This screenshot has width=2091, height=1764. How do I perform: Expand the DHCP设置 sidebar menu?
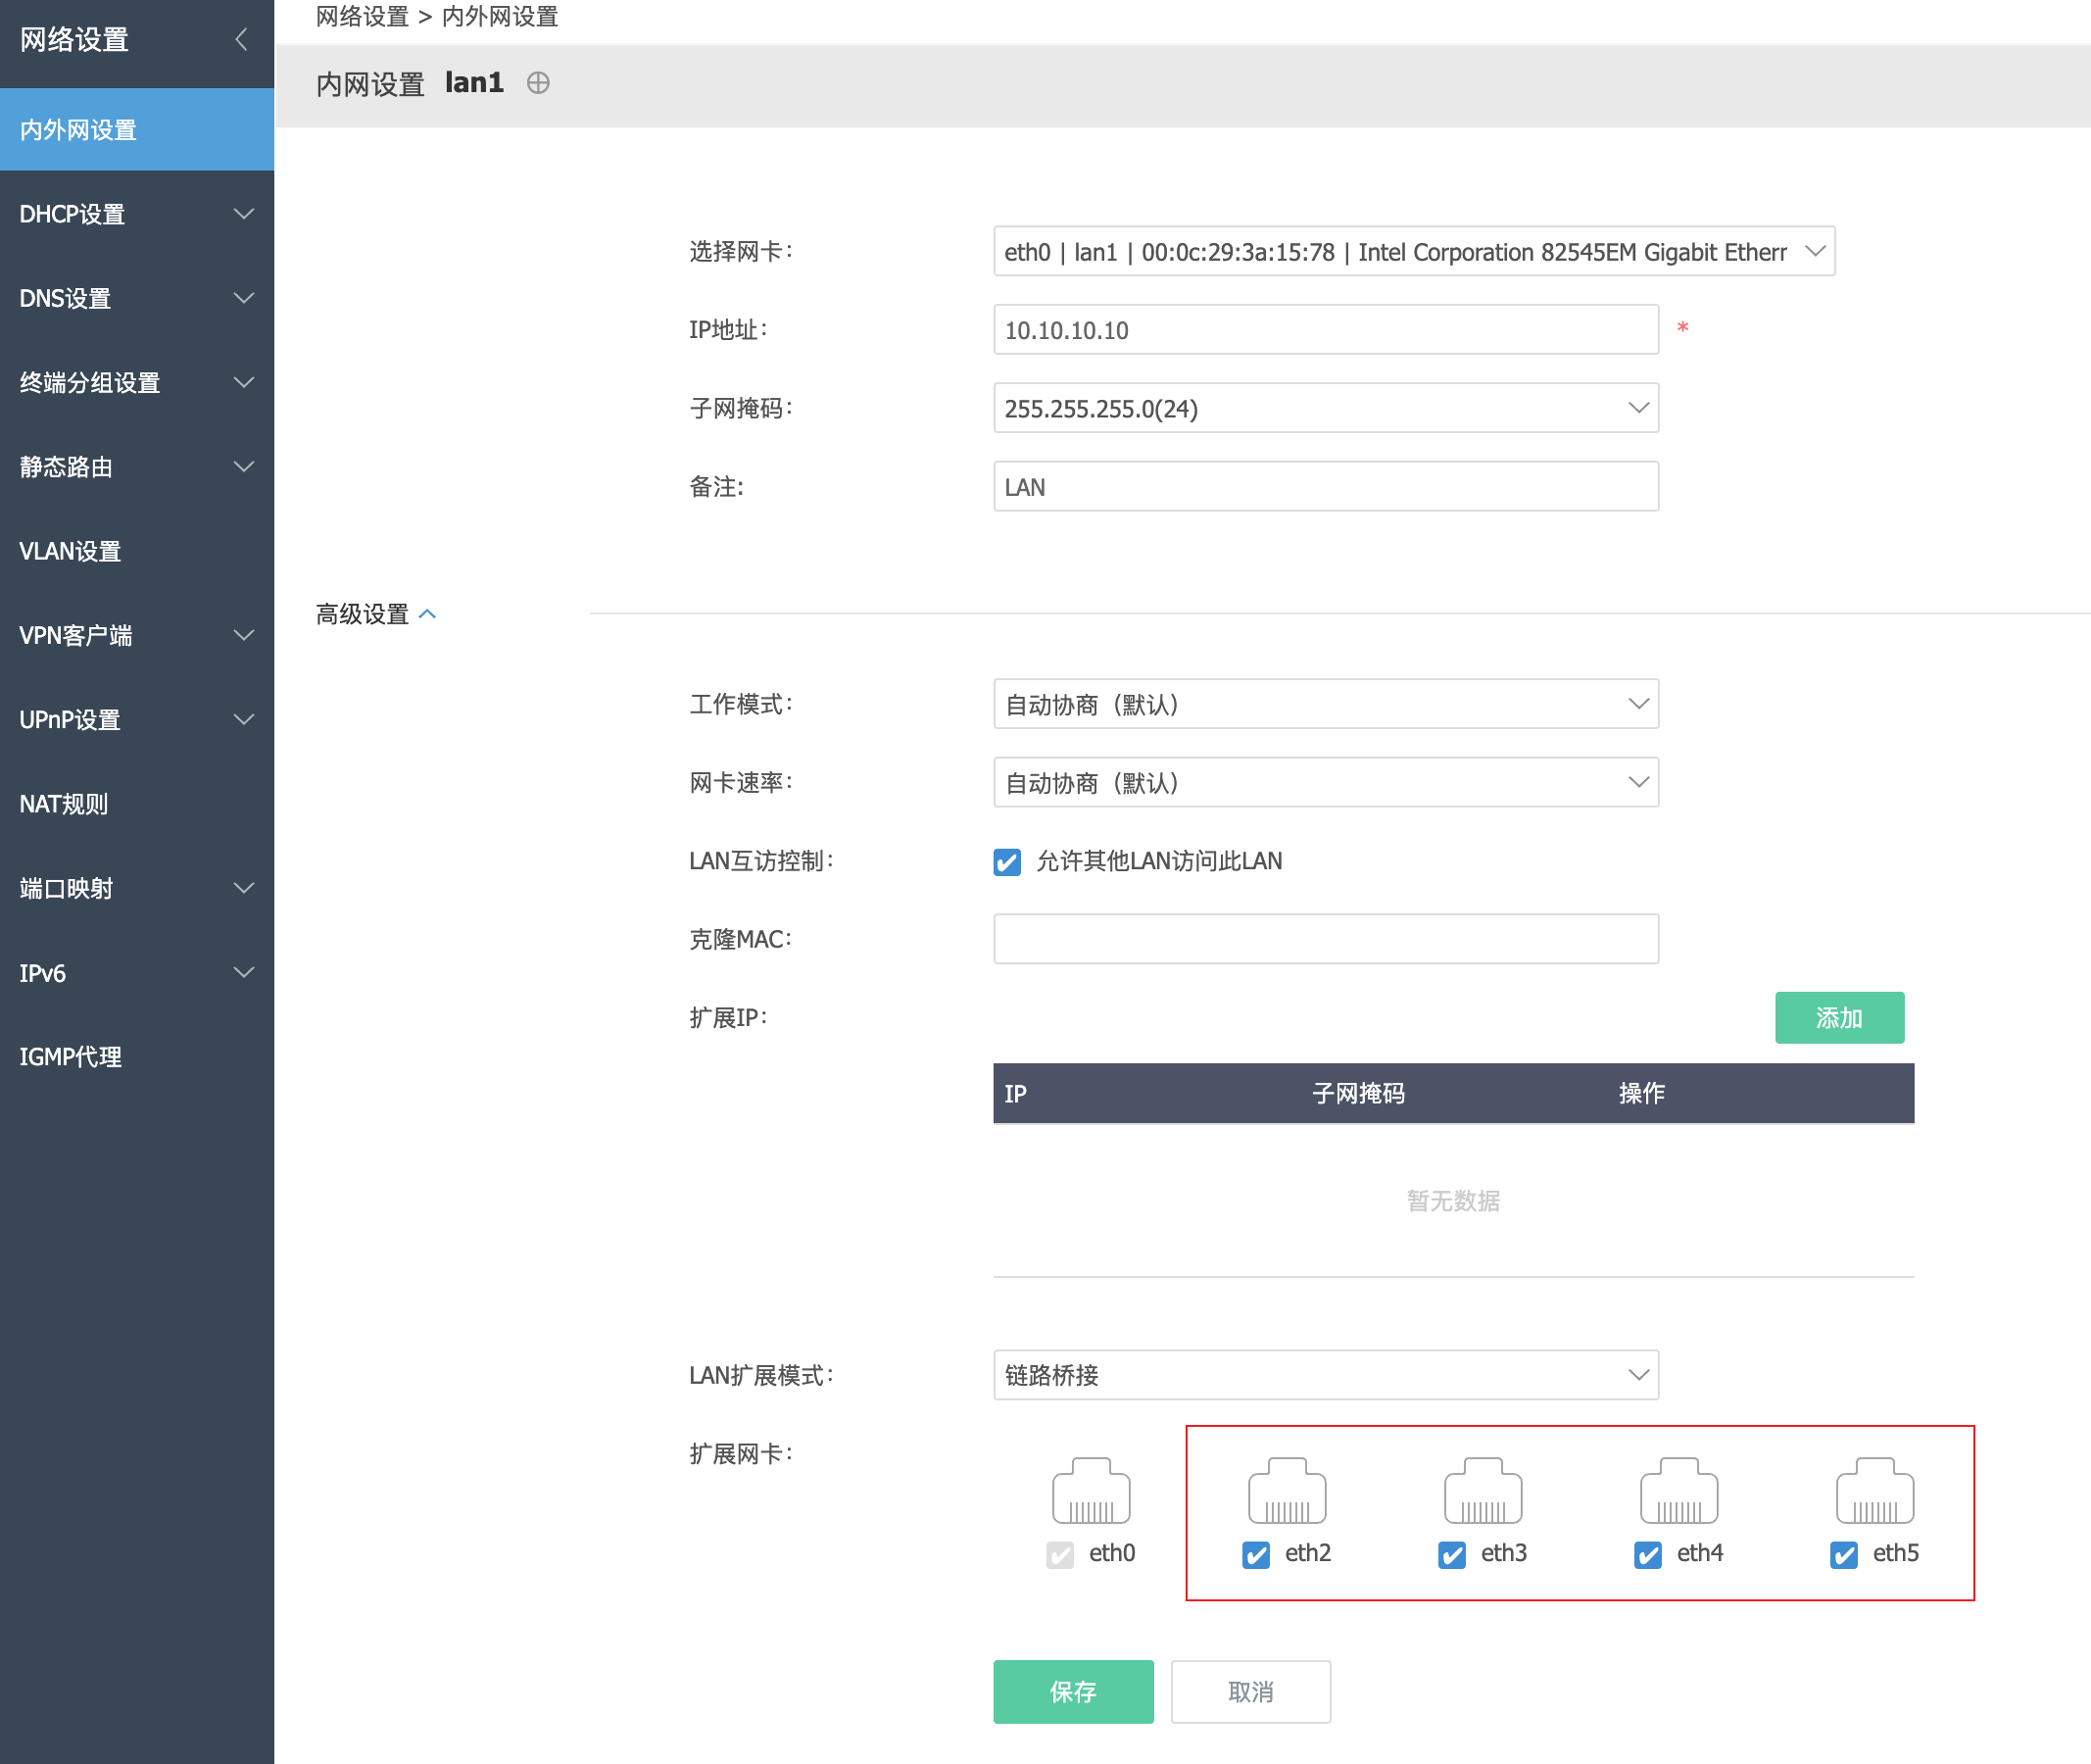click(x=137, y=214)
